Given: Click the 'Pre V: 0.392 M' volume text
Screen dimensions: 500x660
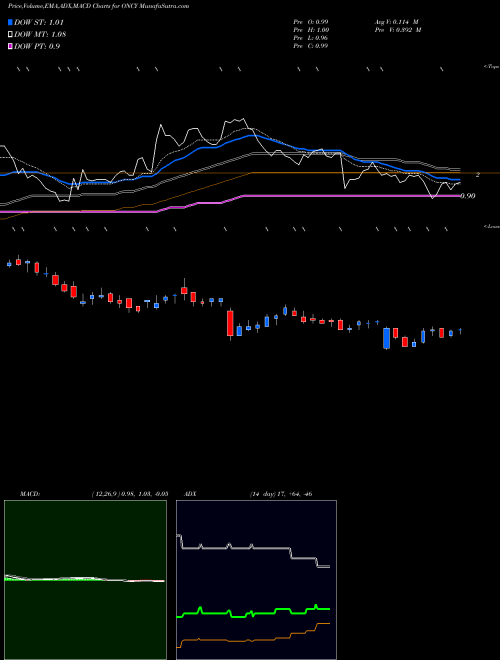Looking at the screenshot, I should click(x=398, y=30).
